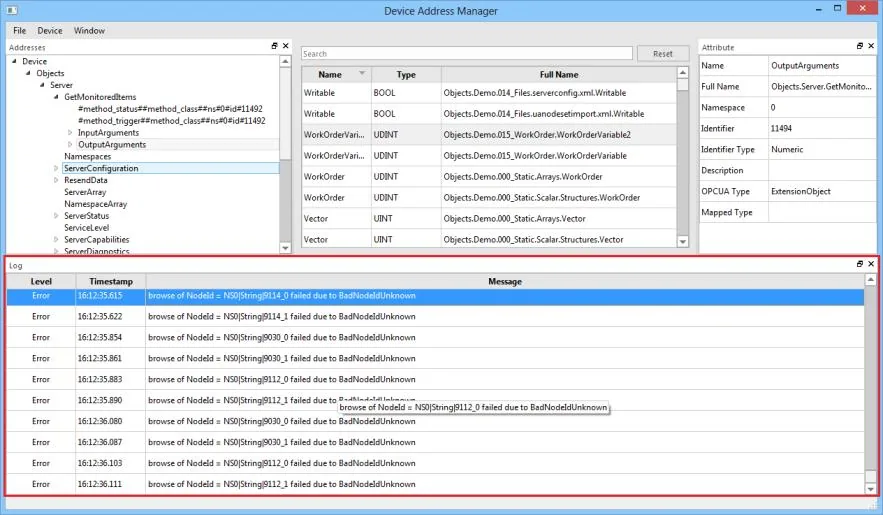Click the Message column header in Log
The height and width of the screenshot is (515, 883).
[x=505, y=281]
